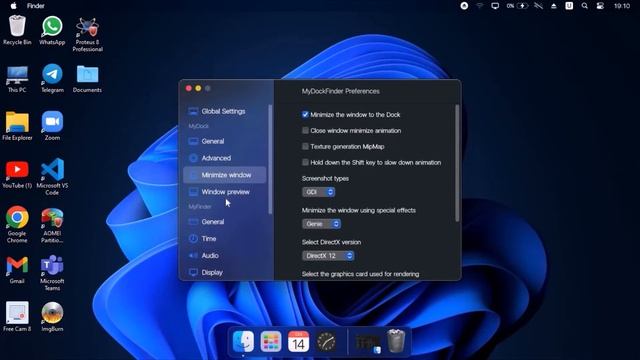Click the clock time in the menu bar
This screenshot has height=360, width=640.
point(622,6)
